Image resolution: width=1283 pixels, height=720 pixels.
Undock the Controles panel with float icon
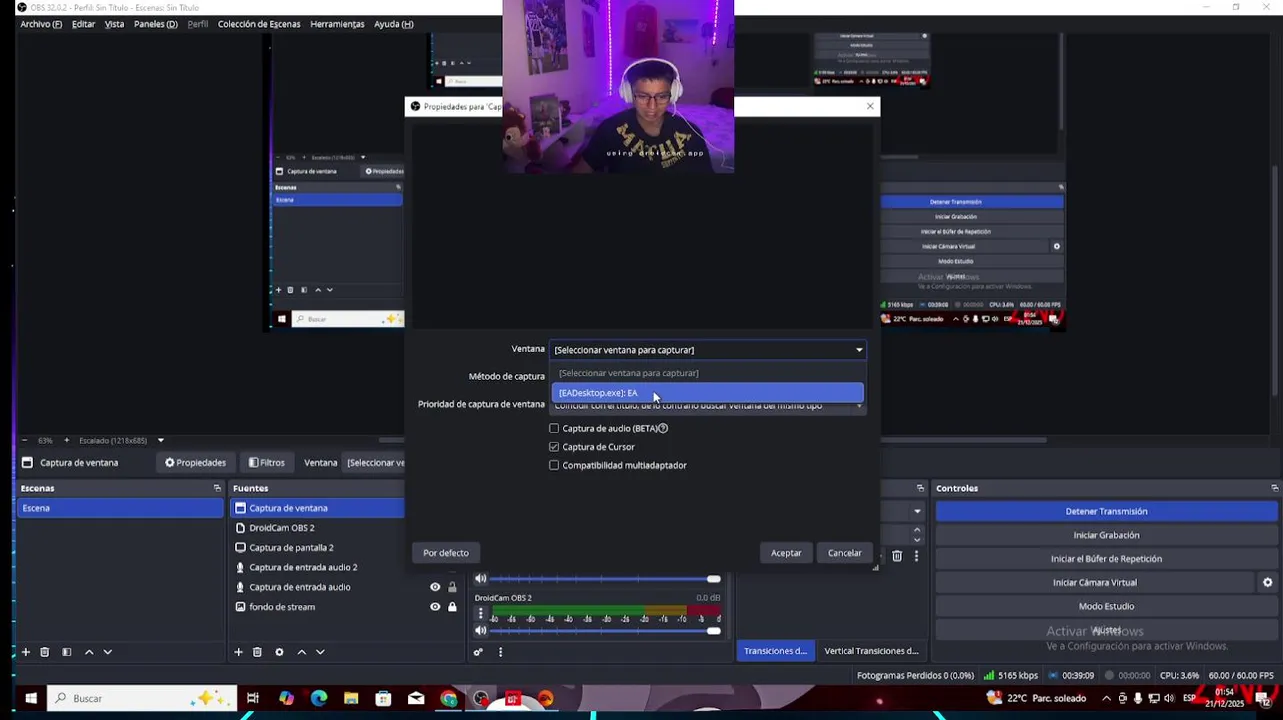1274,488
